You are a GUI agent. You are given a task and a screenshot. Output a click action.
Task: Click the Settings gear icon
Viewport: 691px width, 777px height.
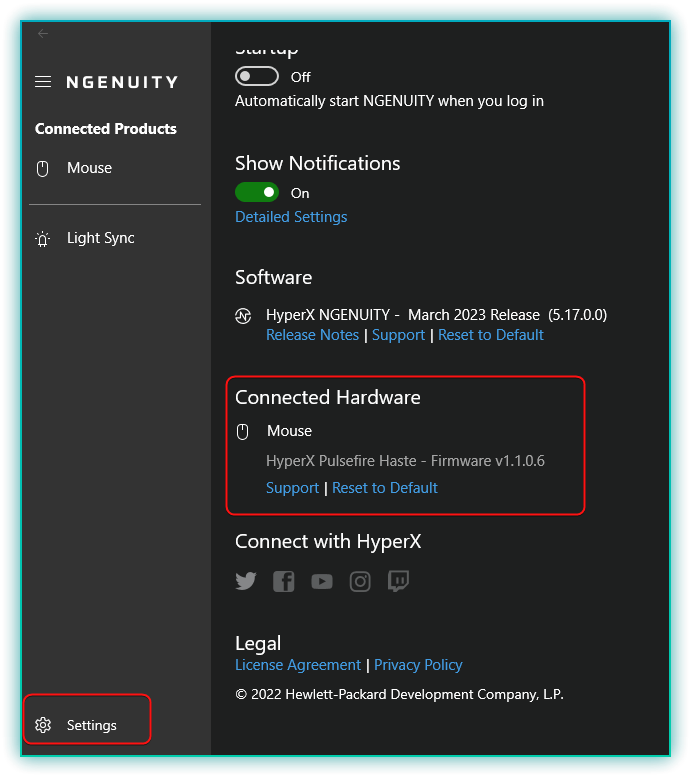43,725
